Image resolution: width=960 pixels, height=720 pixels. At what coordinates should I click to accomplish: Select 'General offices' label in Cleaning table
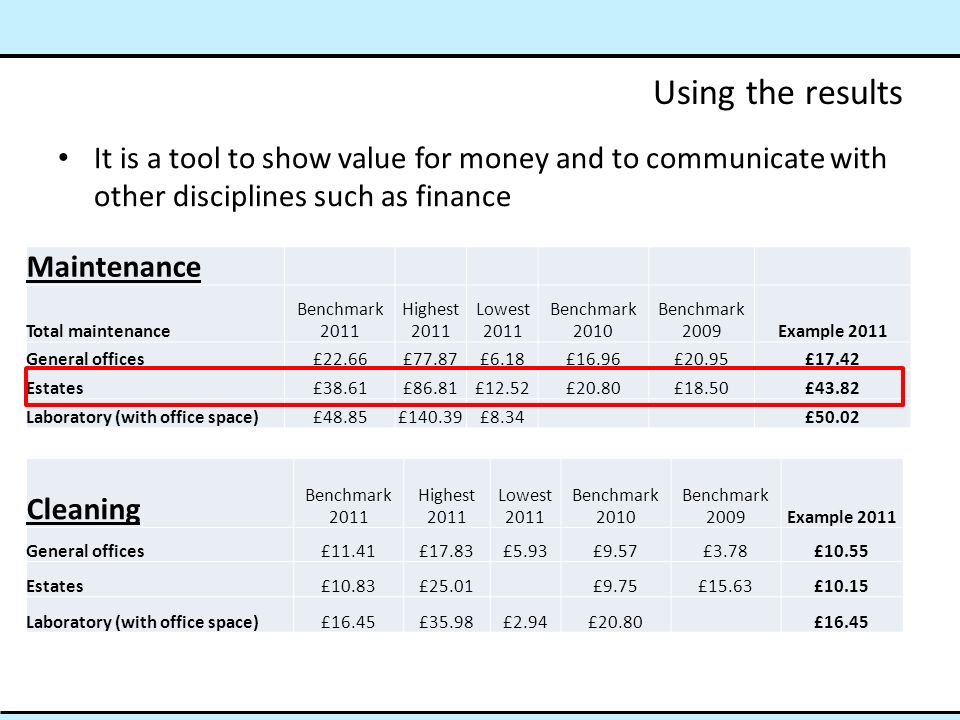pyautogui.click(x=85, y=551)
